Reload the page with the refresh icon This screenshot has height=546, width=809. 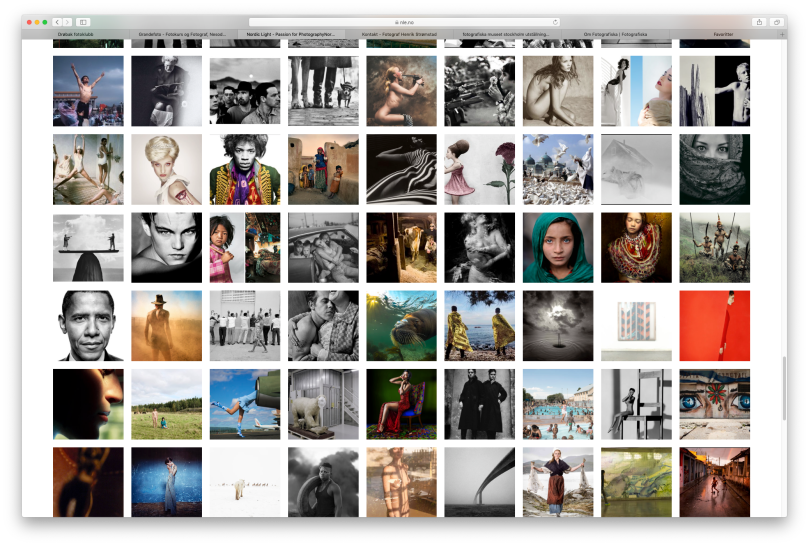[555, 22]
